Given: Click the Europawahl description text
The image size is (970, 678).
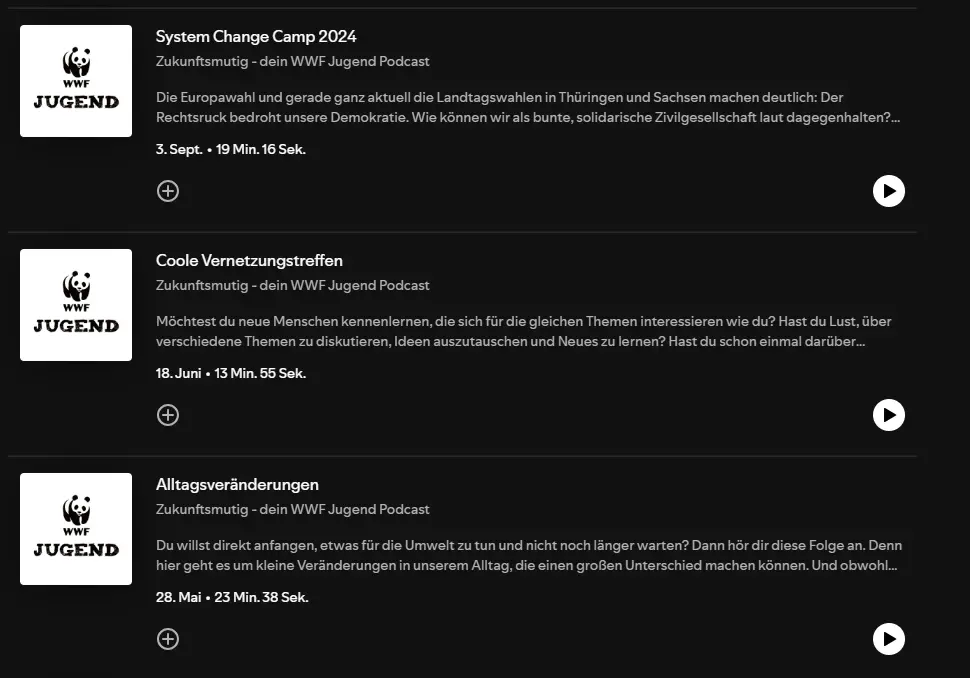Looking at the screenshot, I should (x=528, y=107).
